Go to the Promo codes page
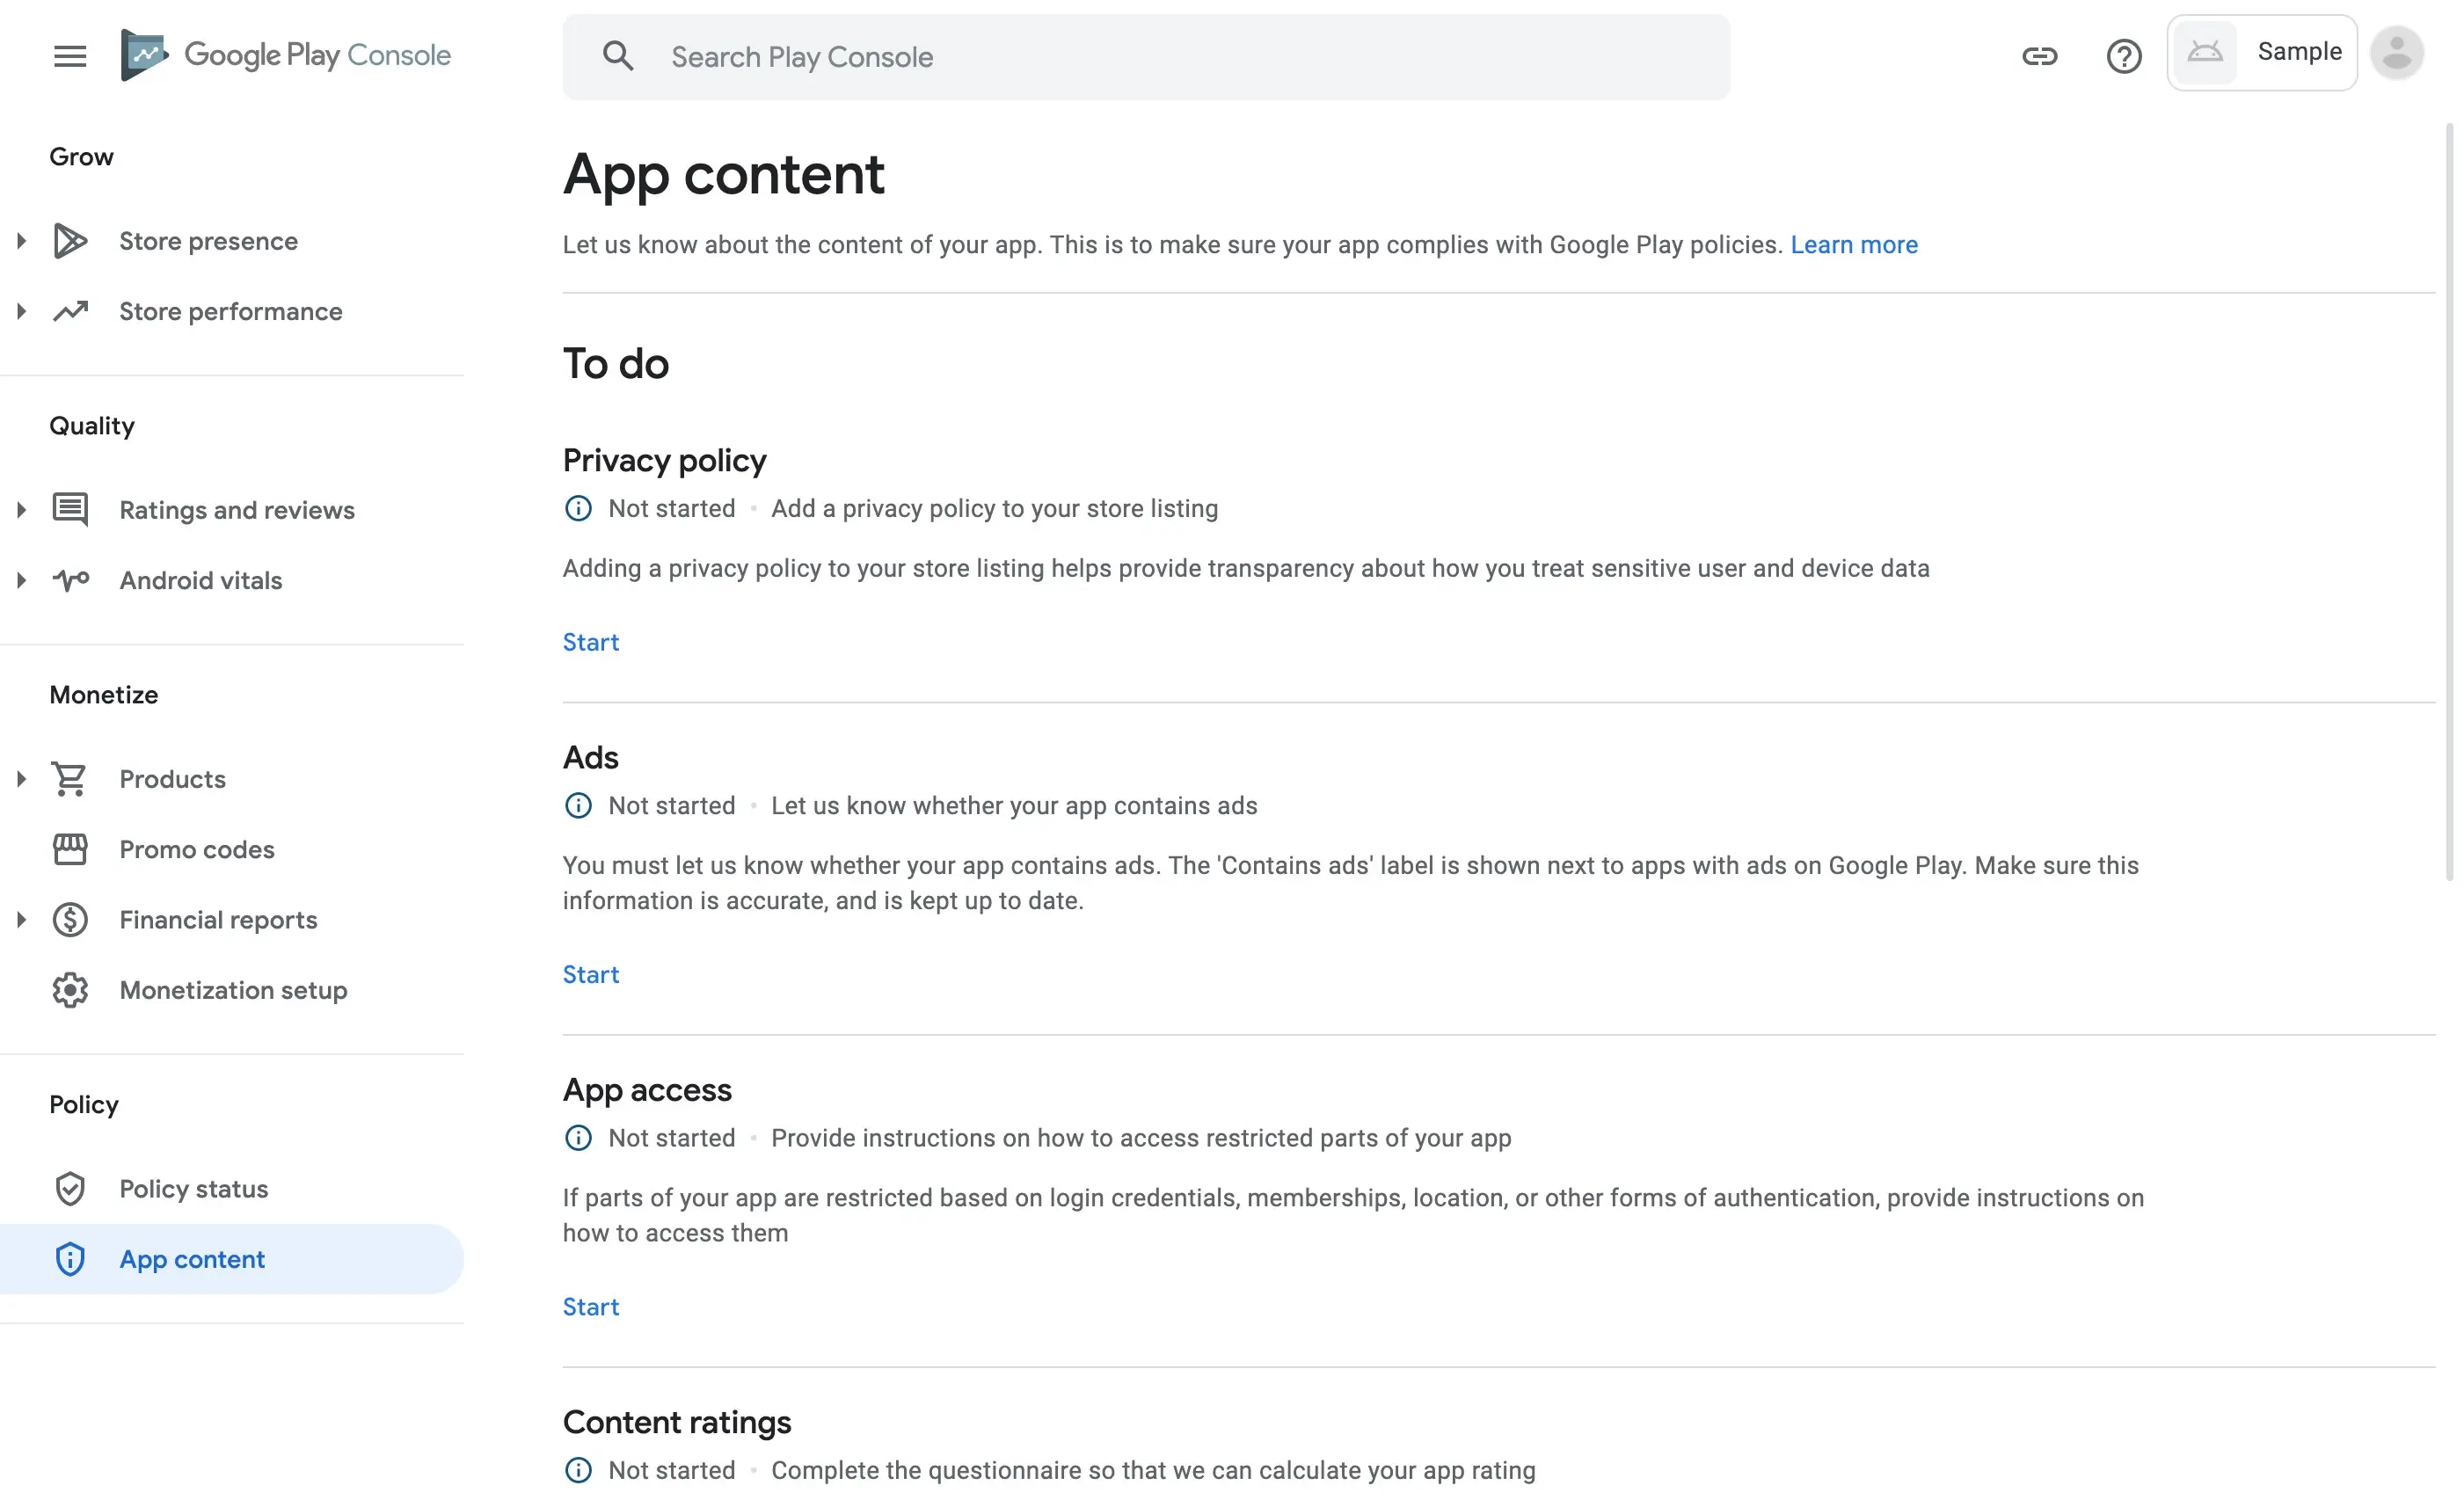Image resolution: width=2464 pixels, height=1500 pixels. pos(196,850)
